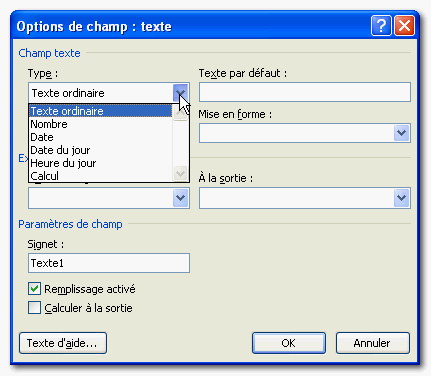The image size is (431, 376).
Task: Expand the entry macro dropdown below the list
Action: pos(181,198)
